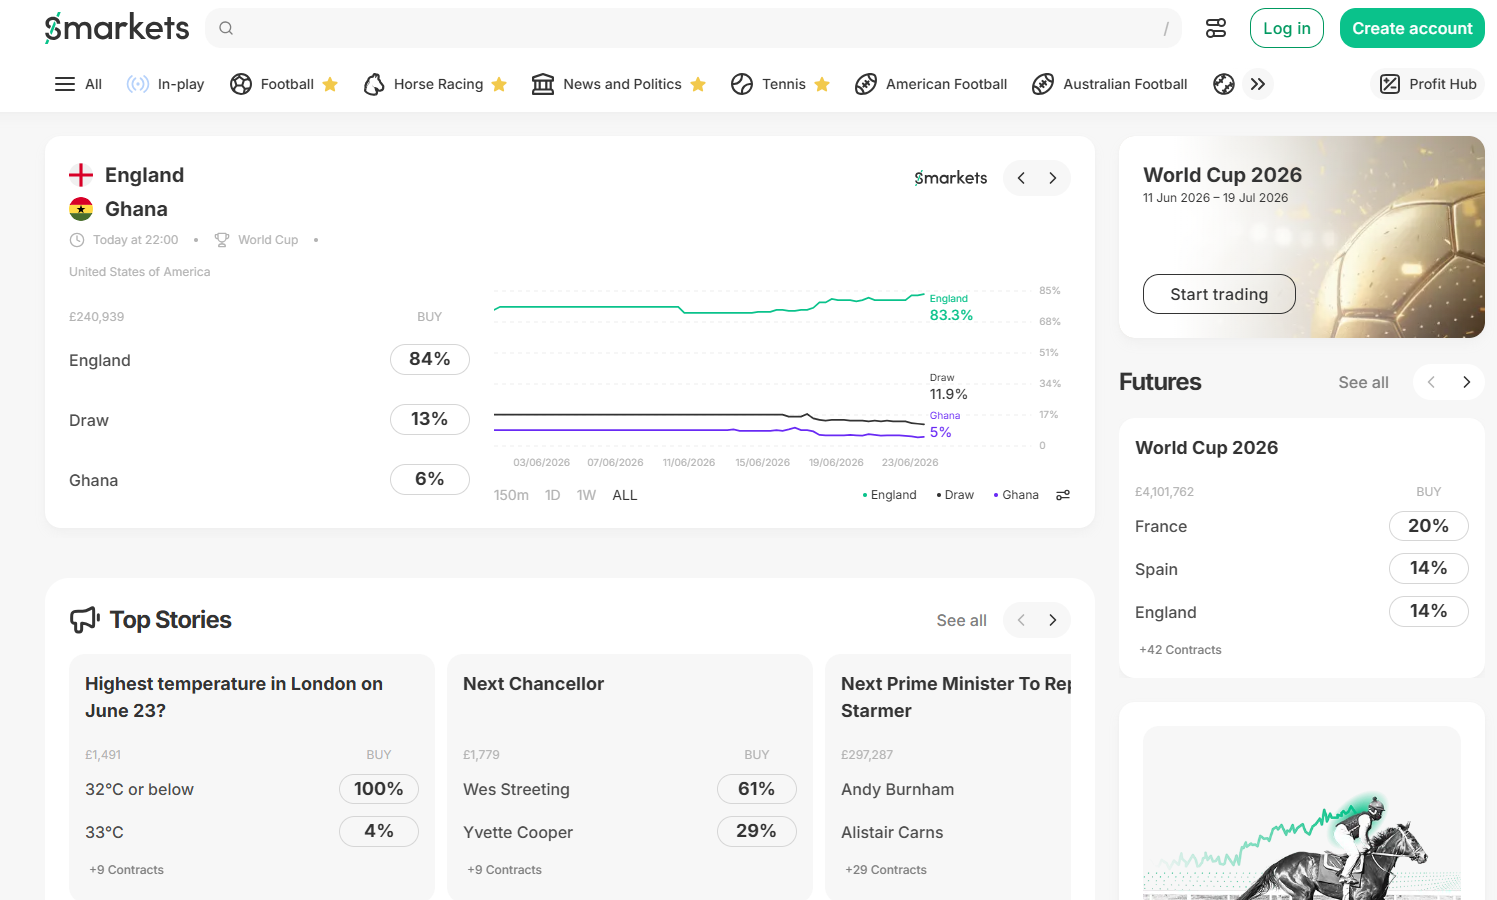Open chart settings icon beside Ghana legend
The width and height of the screenshot is (1497, 900).
point(1063,495)
